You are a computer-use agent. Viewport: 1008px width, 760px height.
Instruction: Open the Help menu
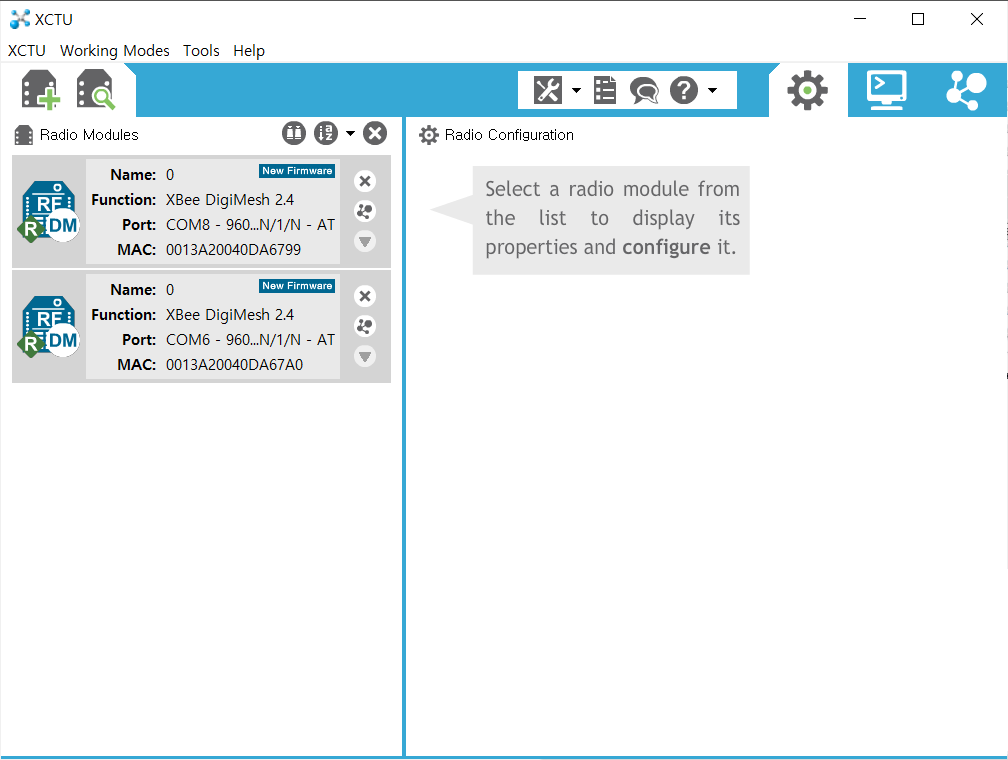249,51
